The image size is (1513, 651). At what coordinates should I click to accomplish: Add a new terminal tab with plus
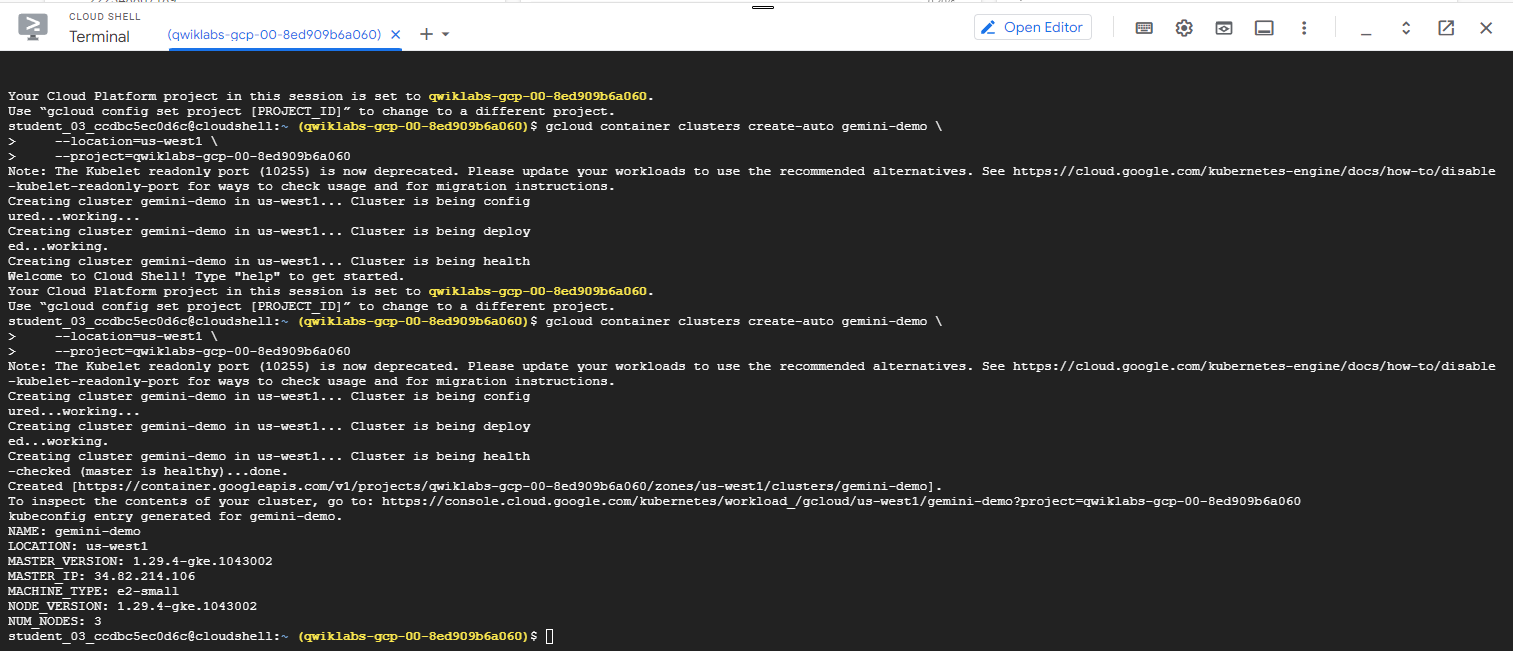pyautogui.click(x=426, y=34)
